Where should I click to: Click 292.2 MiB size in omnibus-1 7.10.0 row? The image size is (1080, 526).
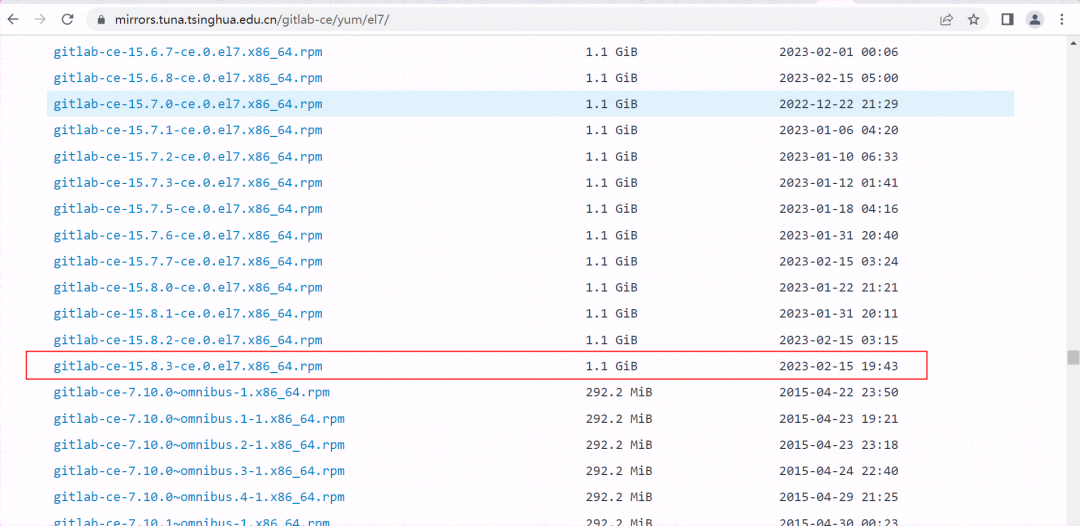[619, 393]
